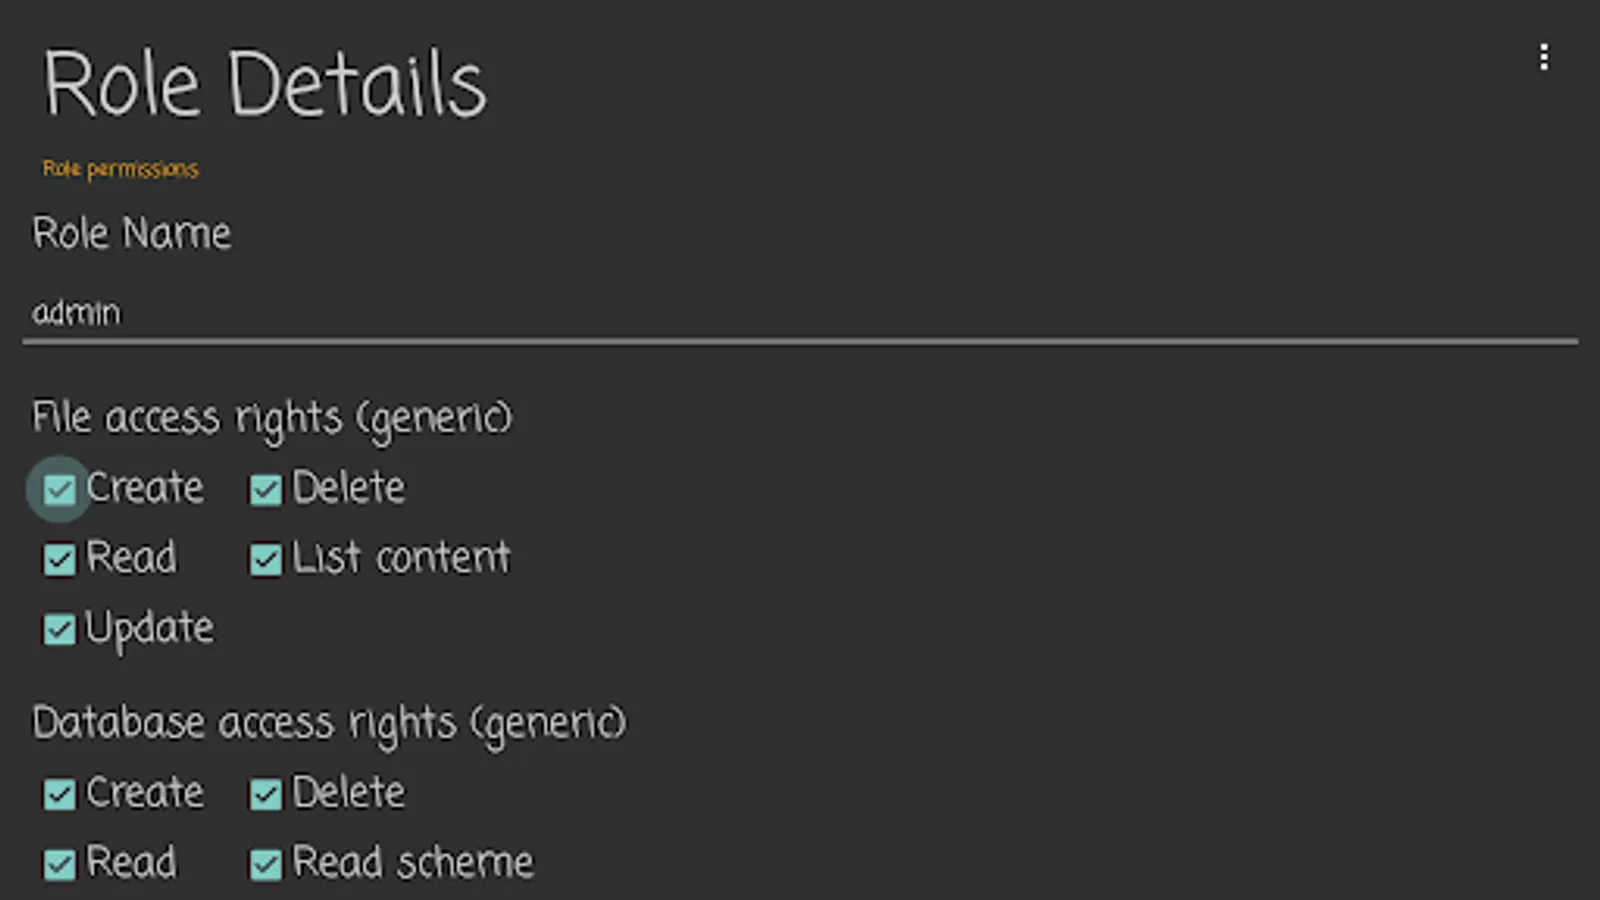Select the File access rights (generic) heading

point(272,418)
